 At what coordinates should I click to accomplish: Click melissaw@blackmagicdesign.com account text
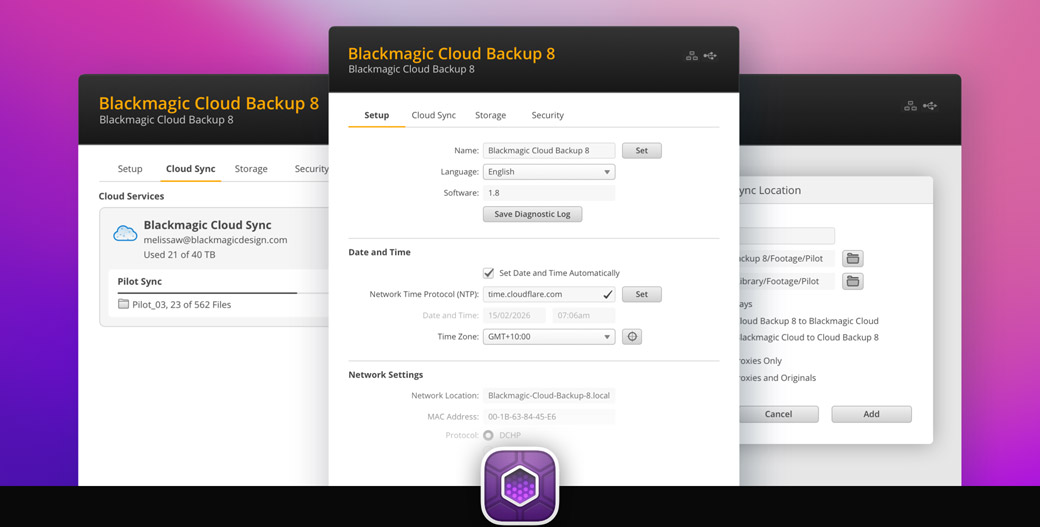(216, 240)
